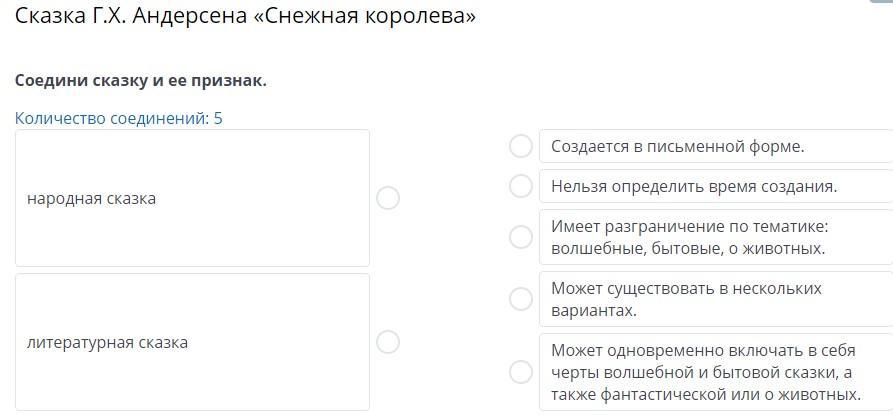Image resolution: width=893 pixels, height=415 pixels.
Task: Select circle next to «Нельзя определить время создания»
Action: point(520,186)
